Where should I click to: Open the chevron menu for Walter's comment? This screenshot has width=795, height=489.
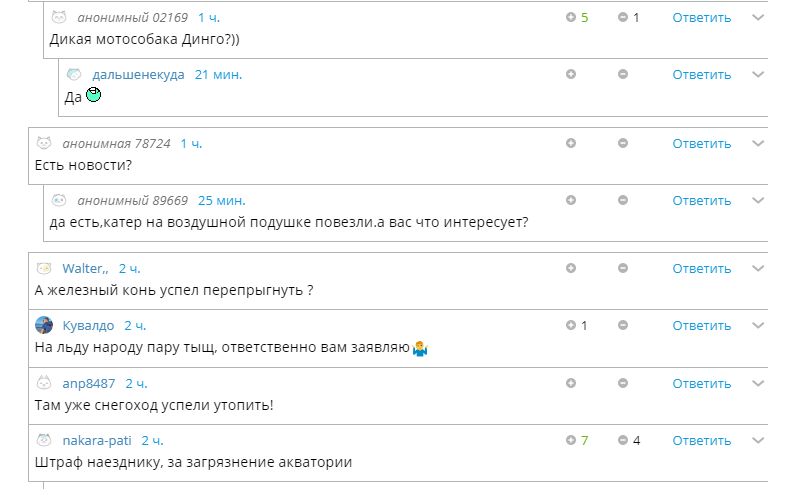758,268
